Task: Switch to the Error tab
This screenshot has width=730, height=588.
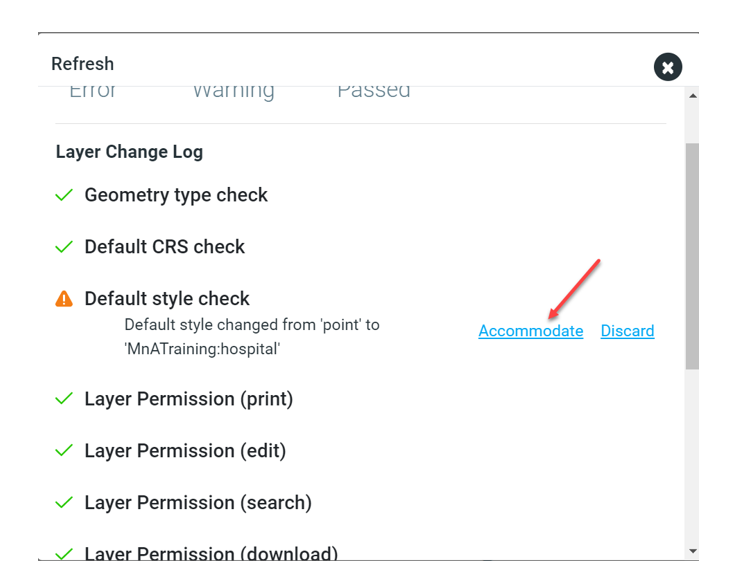Action: coord(93,91)
